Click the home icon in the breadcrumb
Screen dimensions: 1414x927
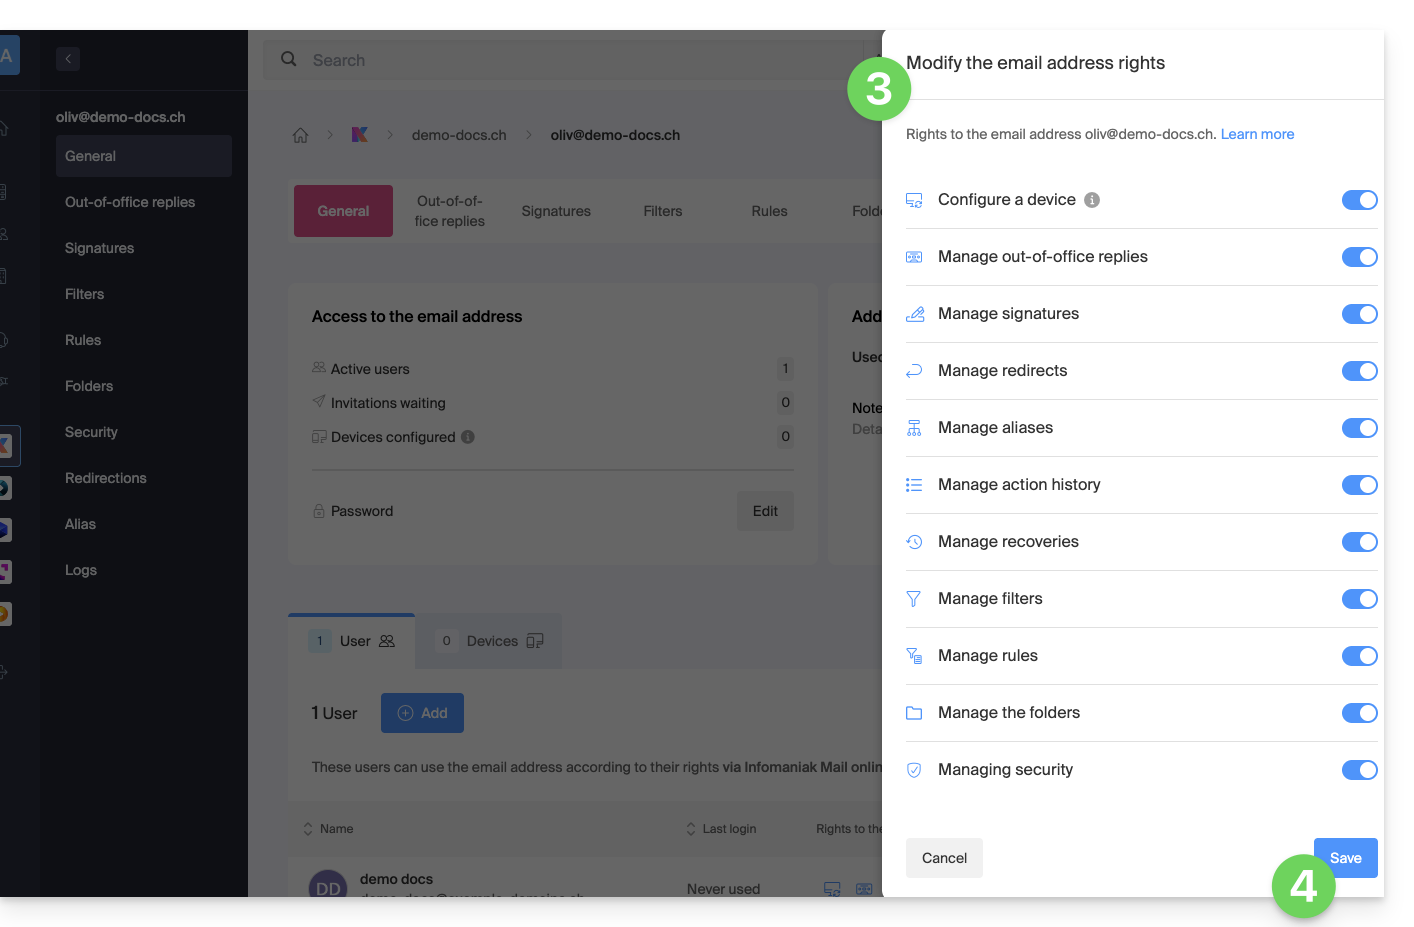coord(300,135)
